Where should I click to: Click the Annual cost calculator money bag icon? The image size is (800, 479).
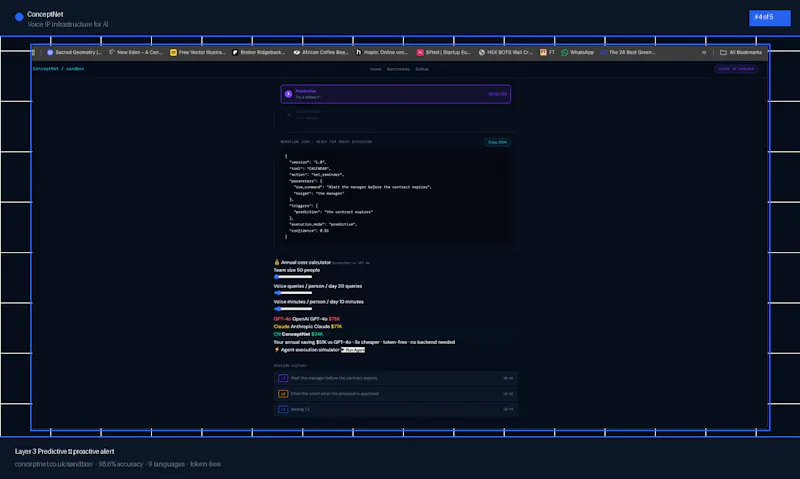tap(277, 262)
